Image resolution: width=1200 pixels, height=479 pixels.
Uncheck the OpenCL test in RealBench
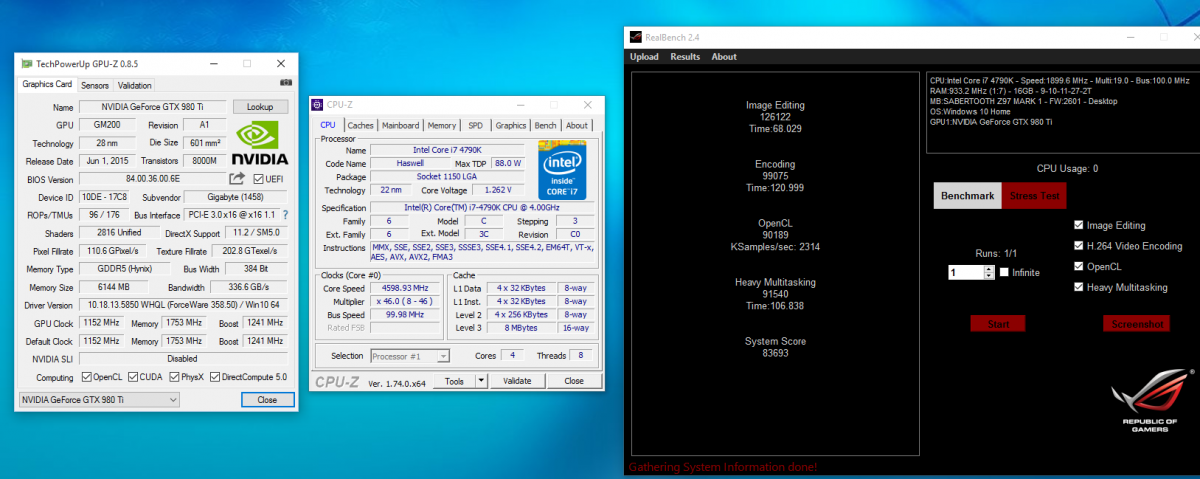pyautogui.click(x=1078, y=266)
